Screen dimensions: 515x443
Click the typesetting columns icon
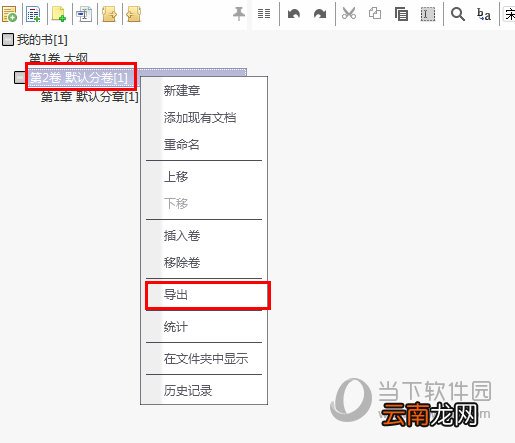[264, 14]
